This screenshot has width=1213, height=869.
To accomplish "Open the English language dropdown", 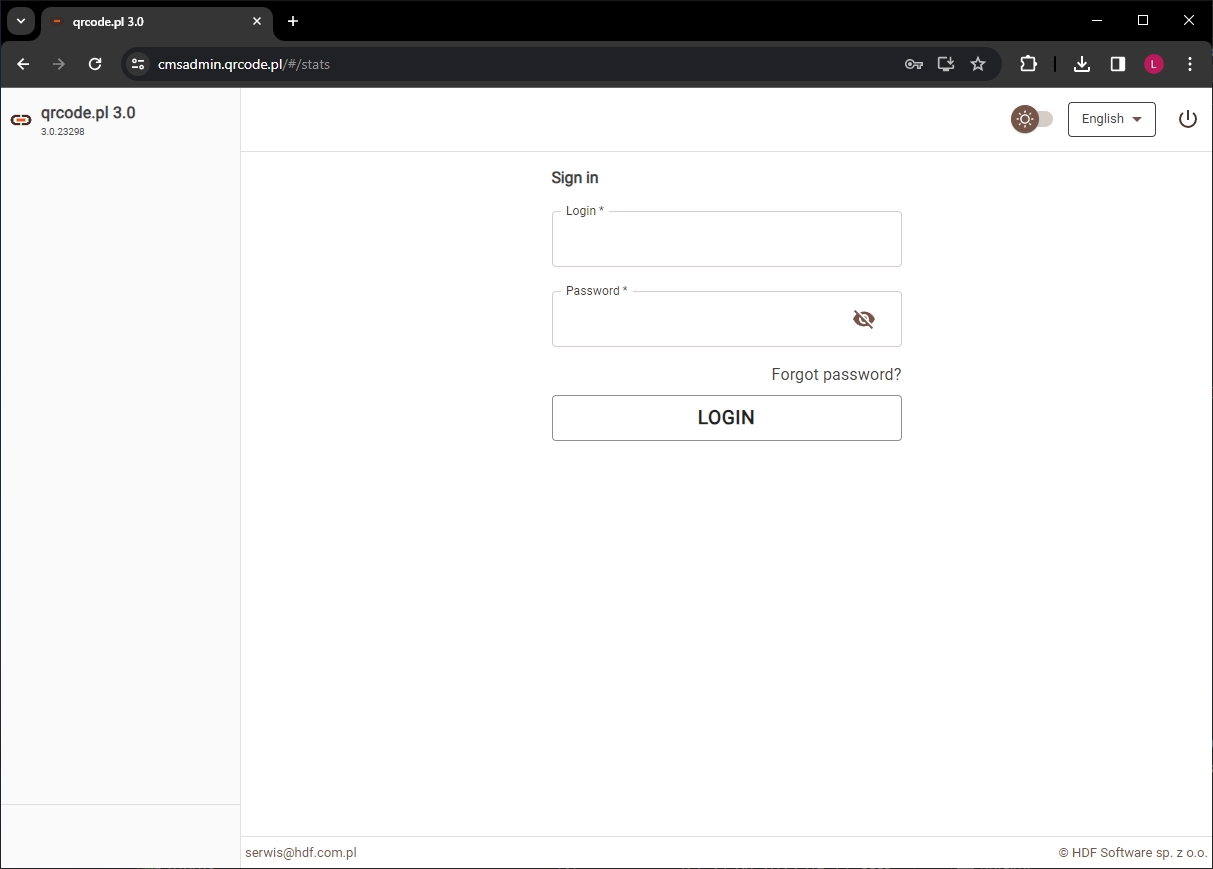I will click(x=1111, y=119).
